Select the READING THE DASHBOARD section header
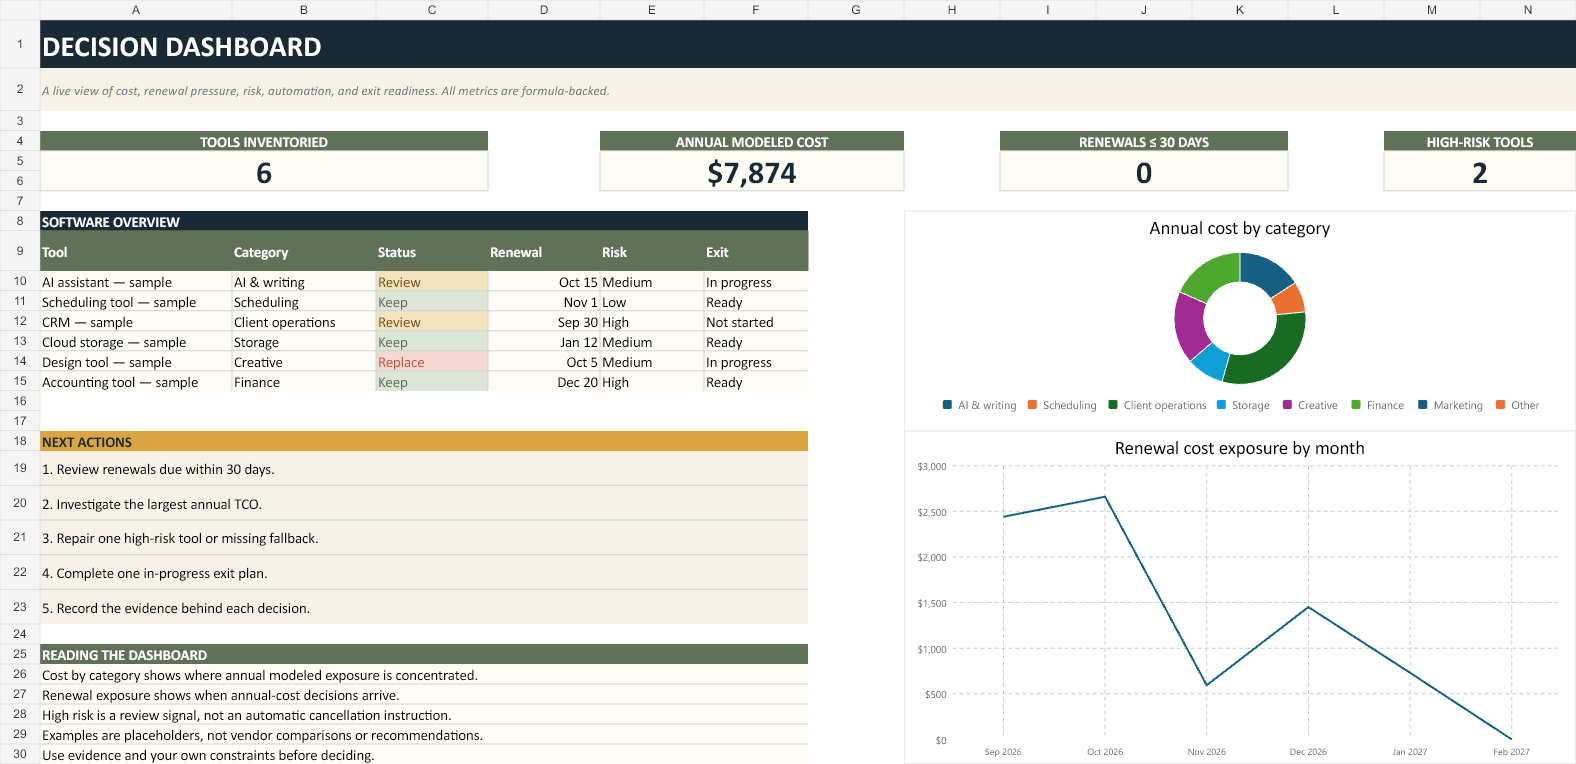 (424, 654)
